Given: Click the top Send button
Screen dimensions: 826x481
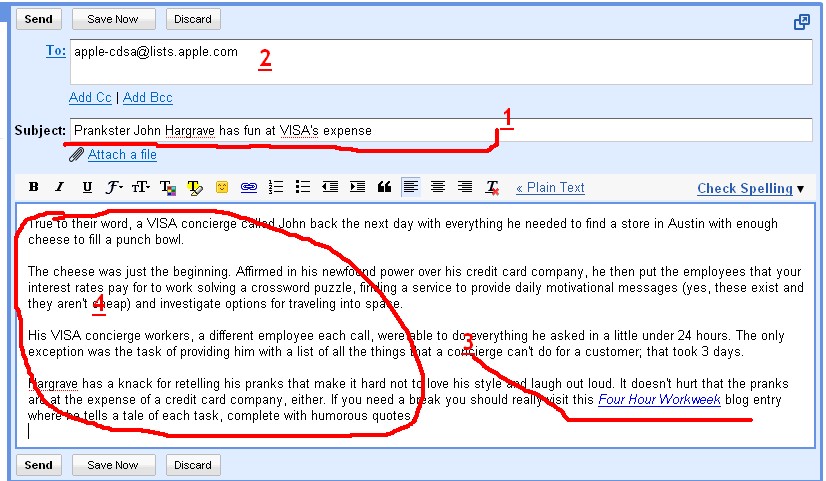Looking at the screenshot, I should [38, 19].
